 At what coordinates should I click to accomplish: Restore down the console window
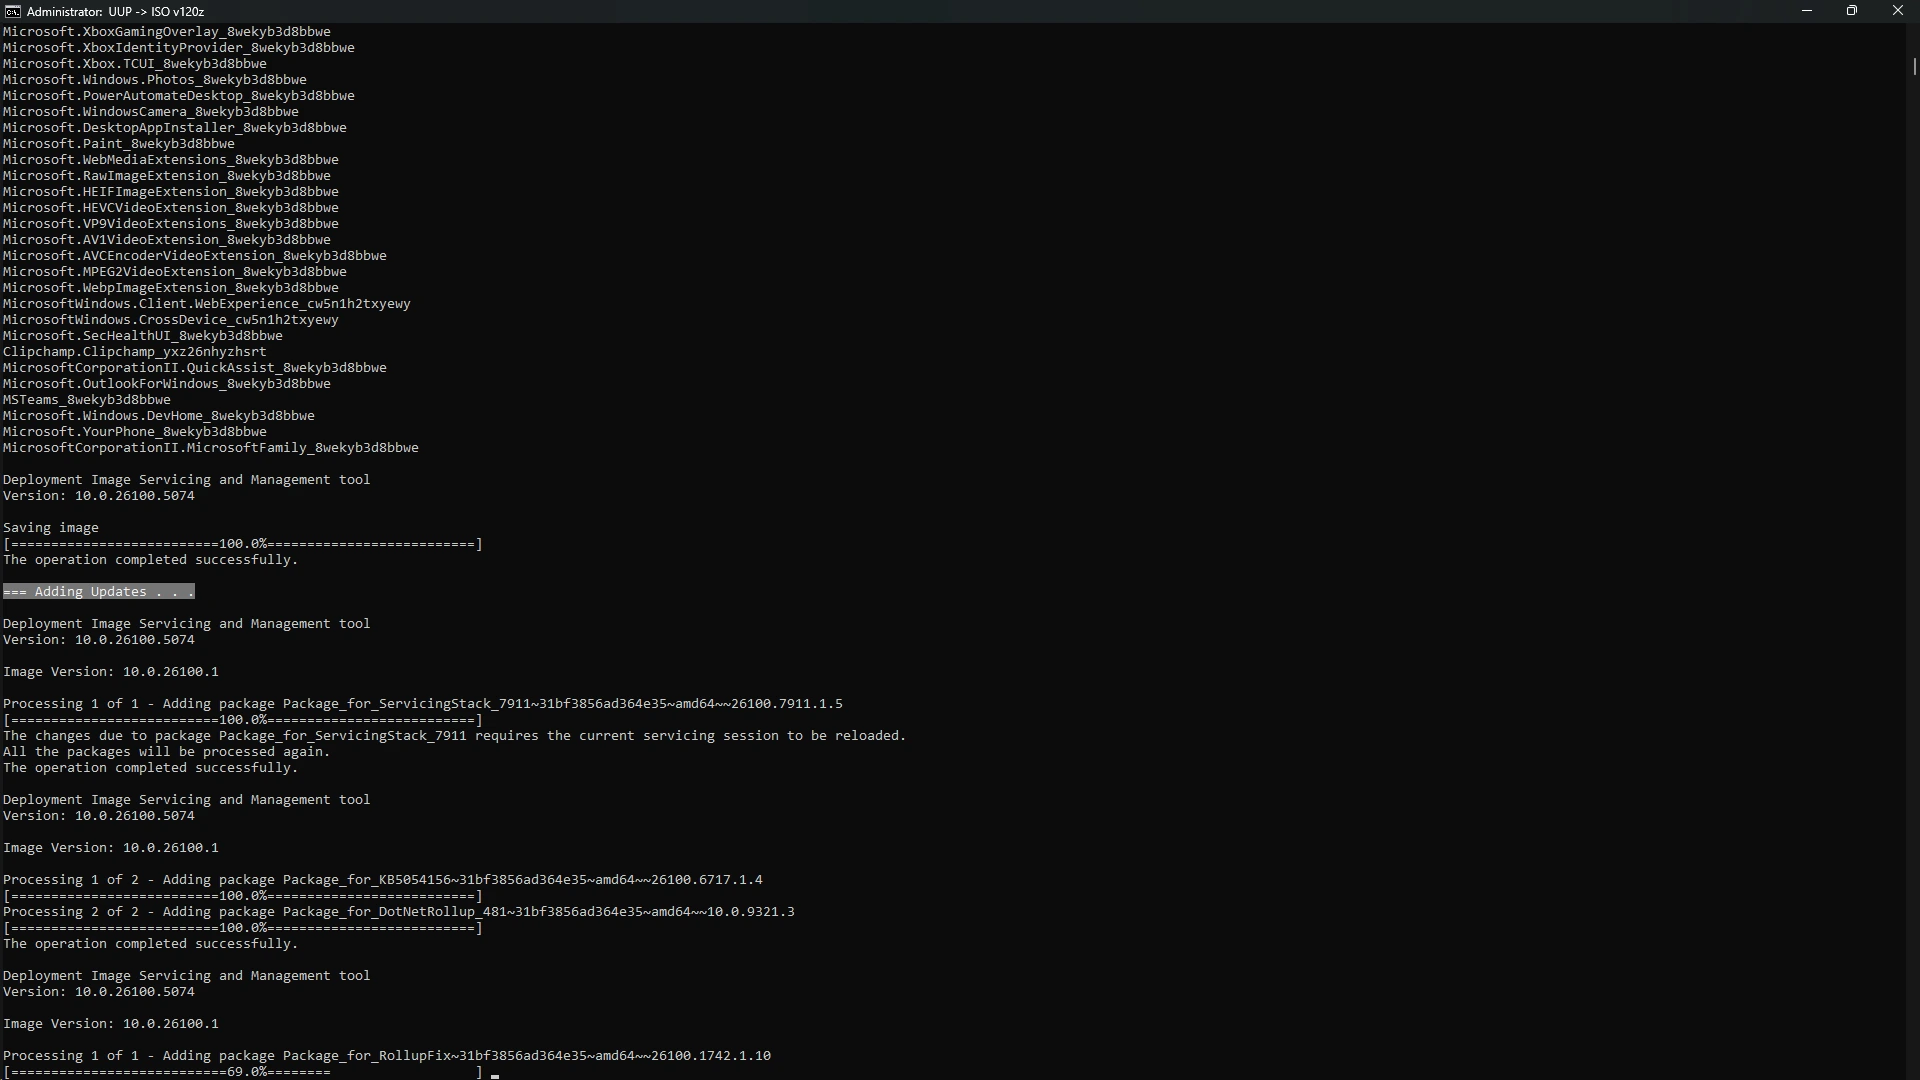pyautogui.click(x=1852, y=11)
